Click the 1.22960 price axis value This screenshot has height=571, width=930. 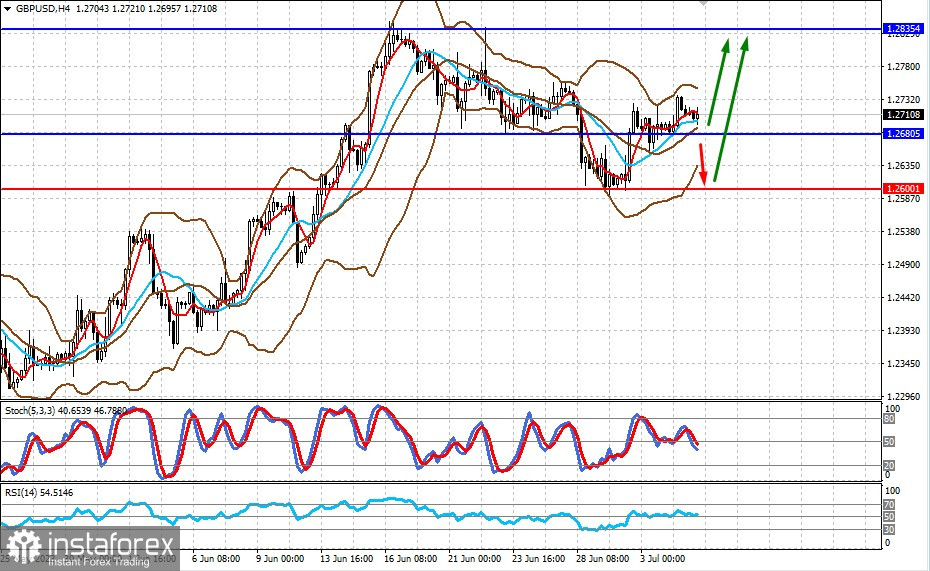[x=903, y=396]
